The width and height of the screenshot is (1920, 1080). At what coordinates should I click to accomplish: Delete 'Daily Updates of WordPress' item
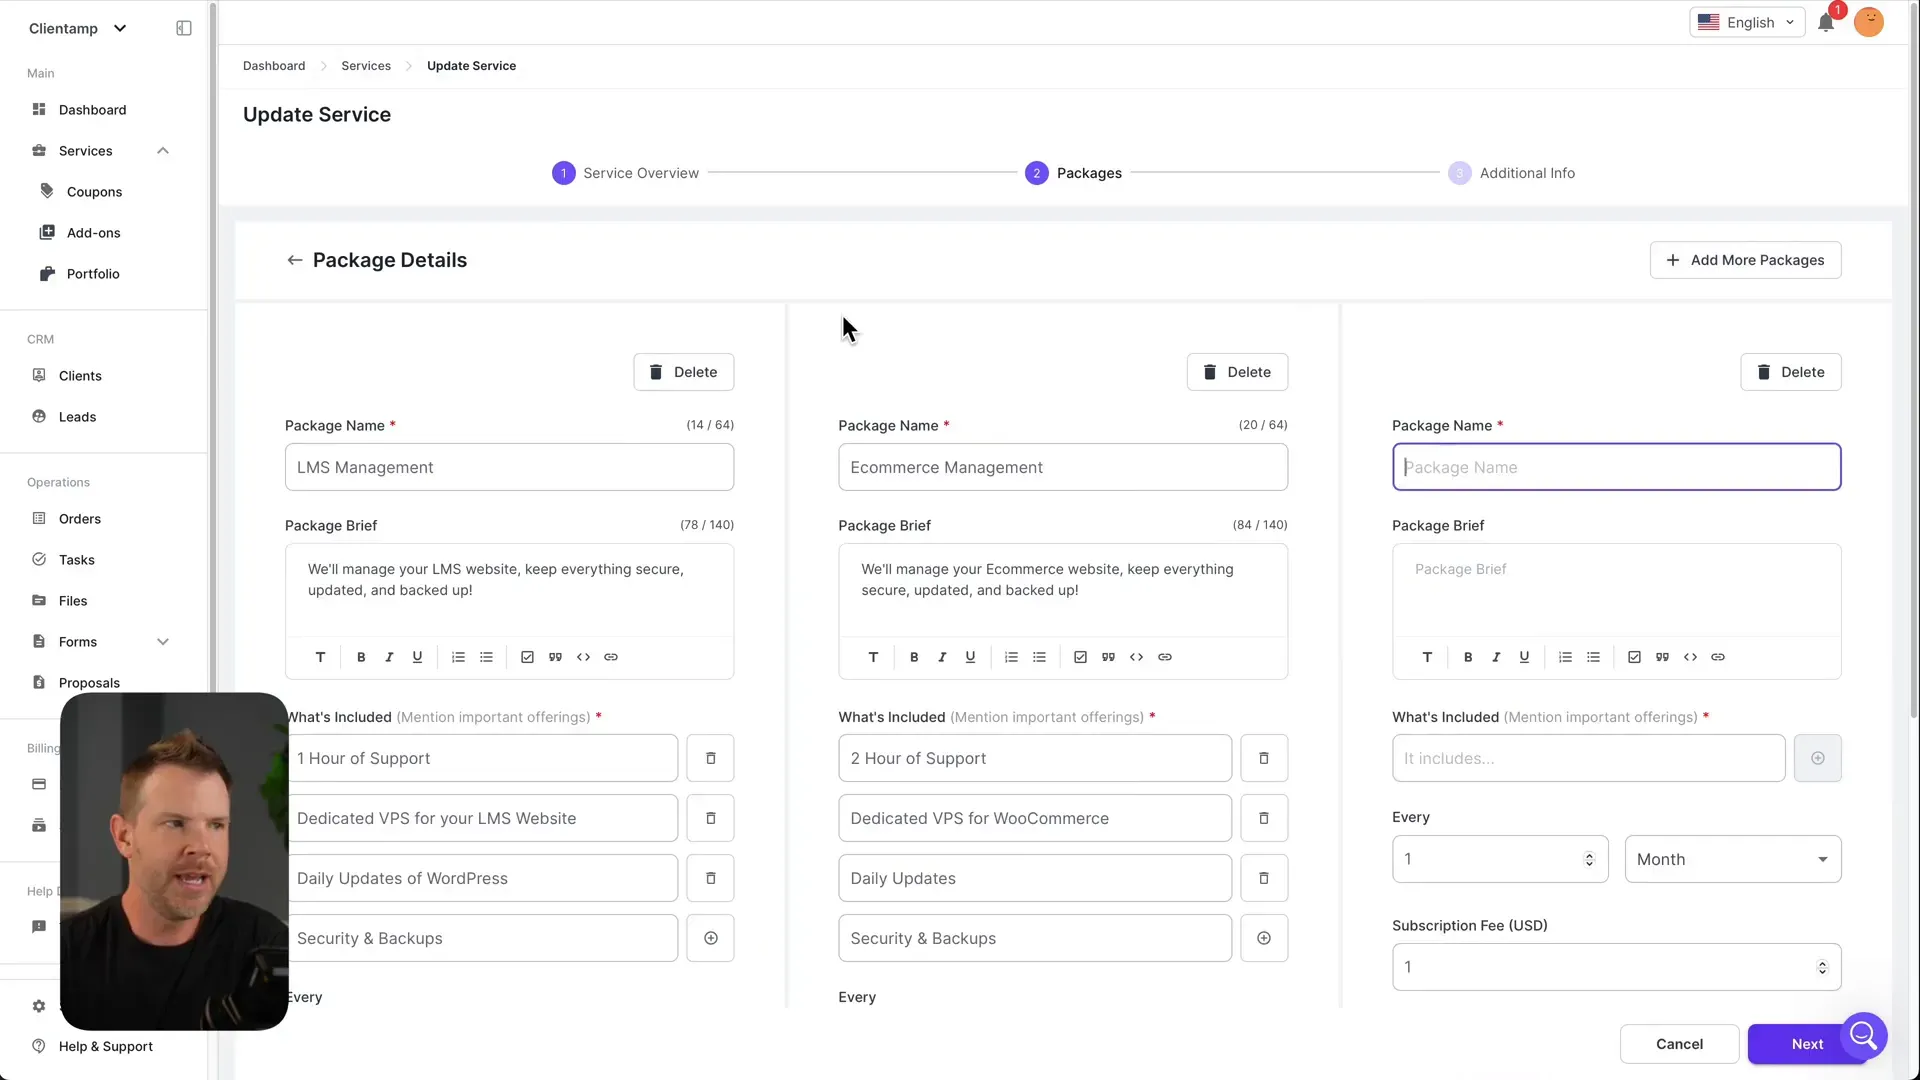coord(711,878)
